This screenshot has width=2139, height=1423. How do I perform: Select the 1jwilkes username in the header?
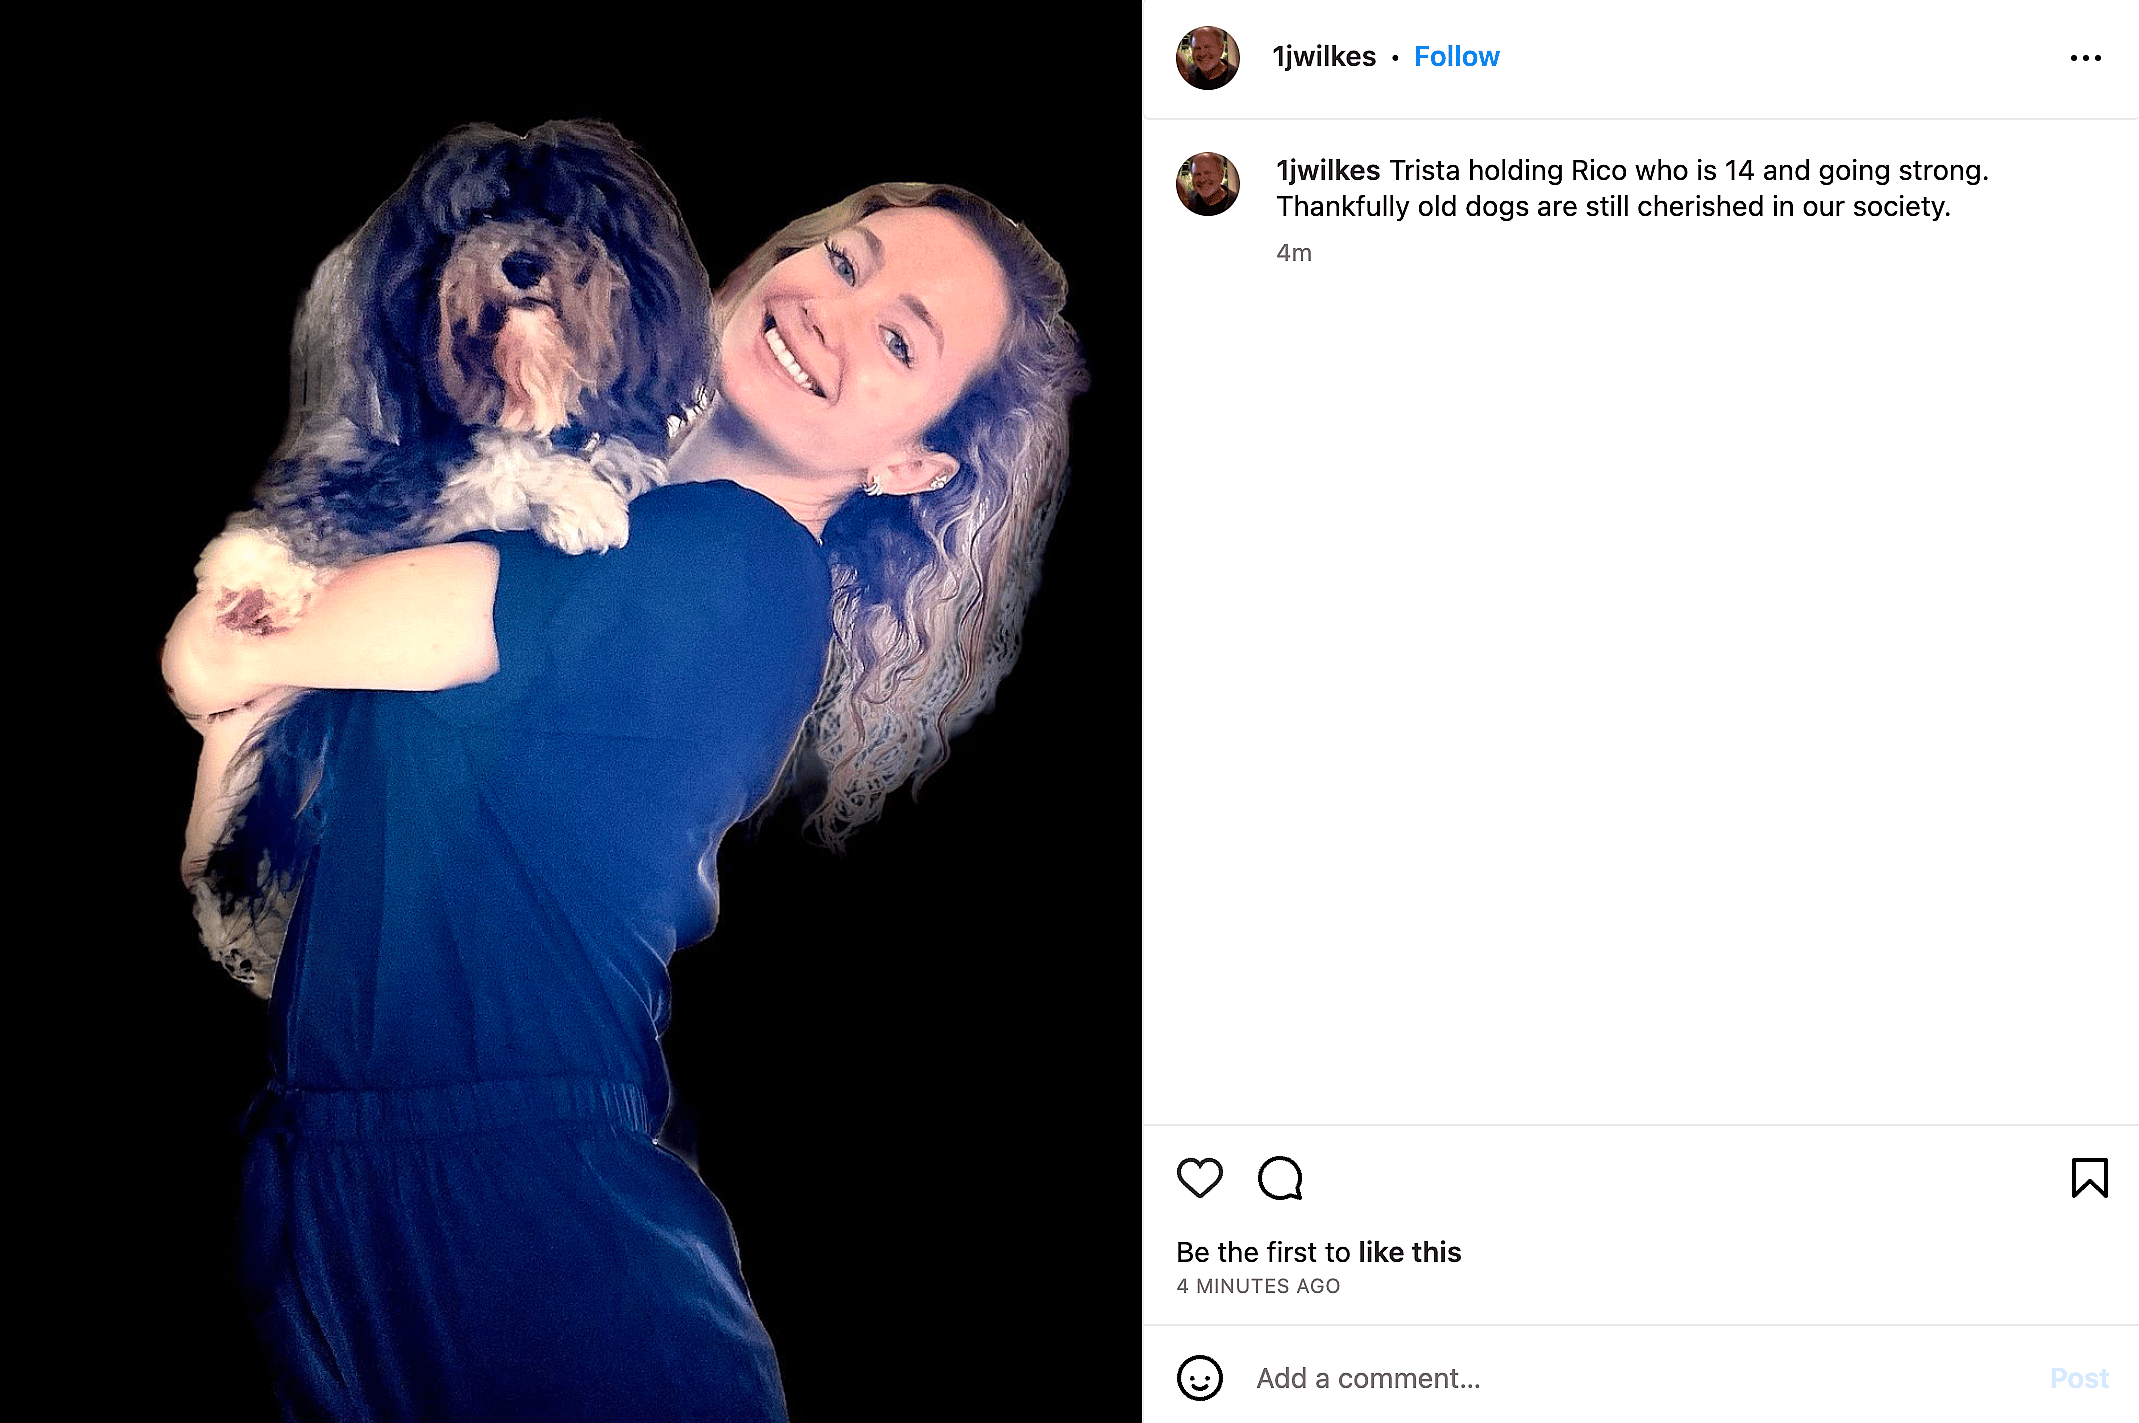pyautogui.click(x=1323, y=57)
